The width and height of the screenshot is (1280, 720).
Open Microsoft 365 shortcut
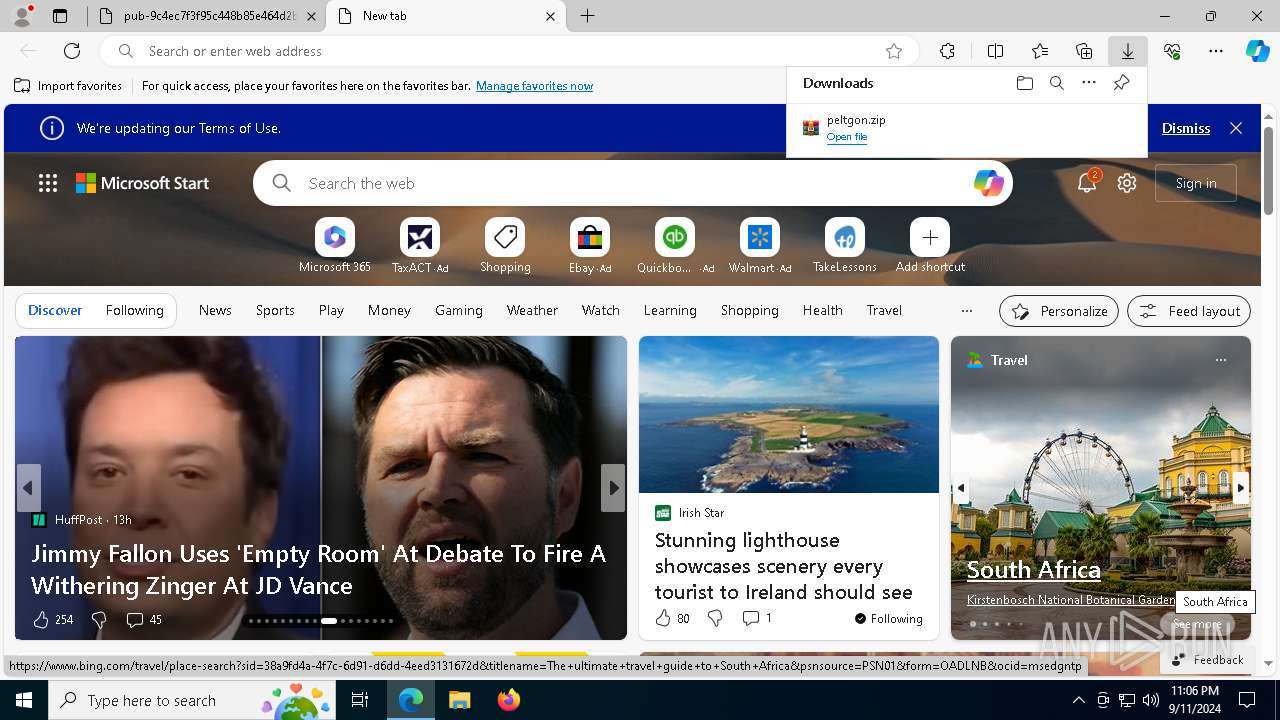click(334, 246)
